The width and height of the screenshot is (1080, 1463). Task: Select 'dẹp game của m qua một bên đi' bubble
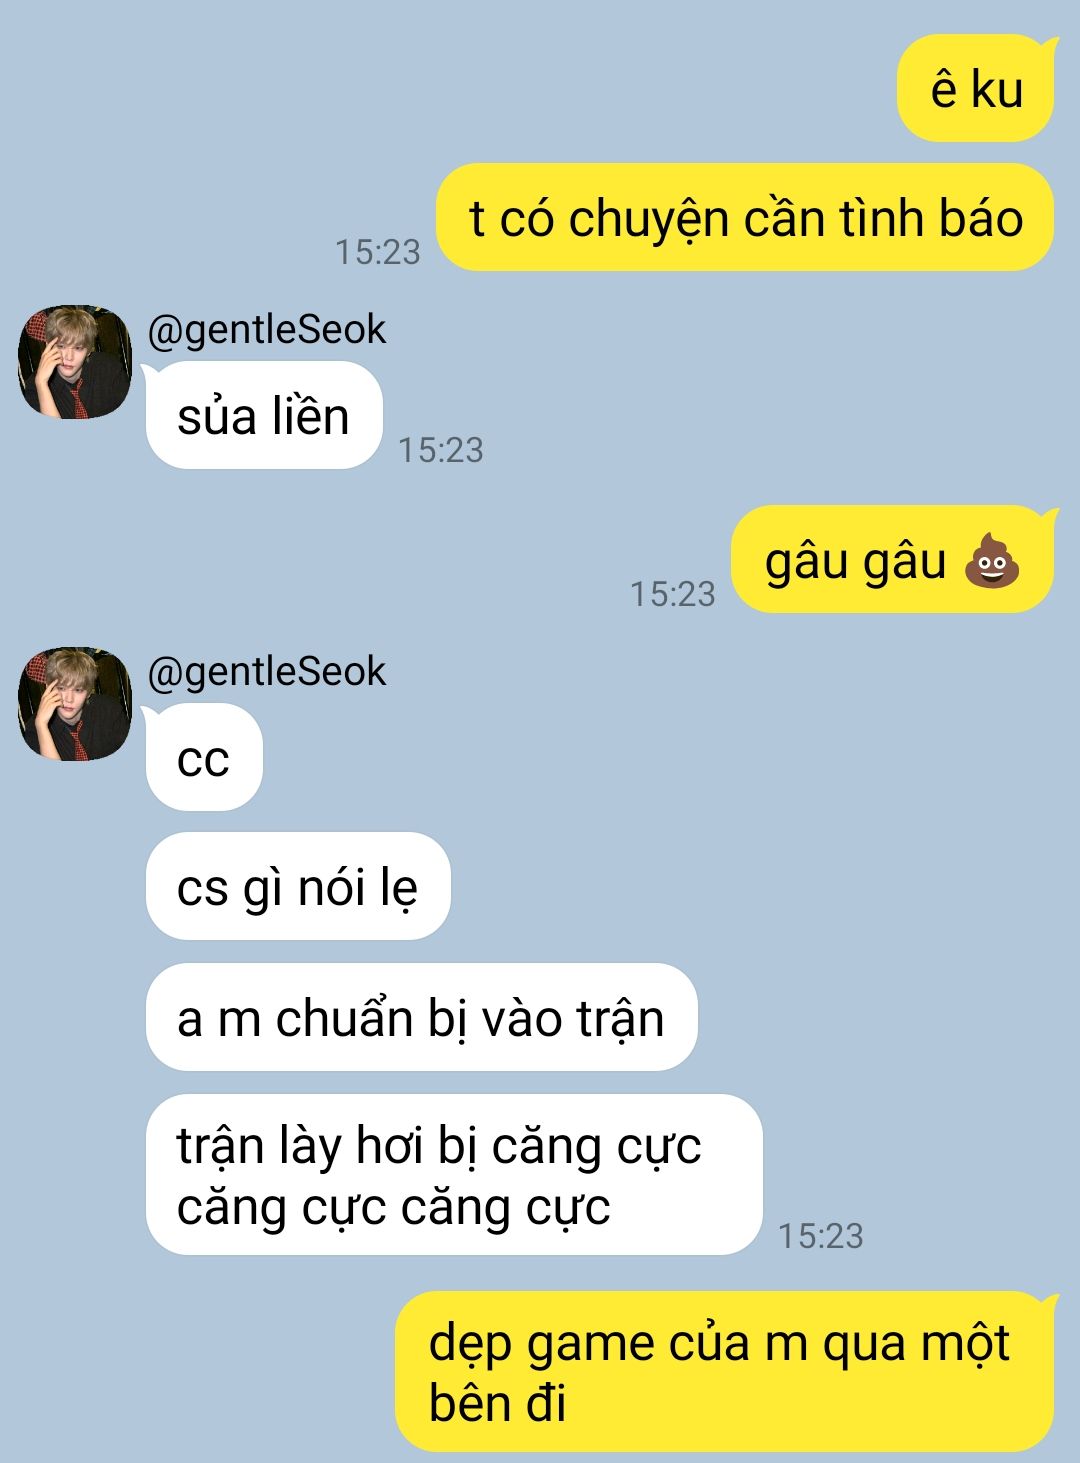(x=725, y=1372)
